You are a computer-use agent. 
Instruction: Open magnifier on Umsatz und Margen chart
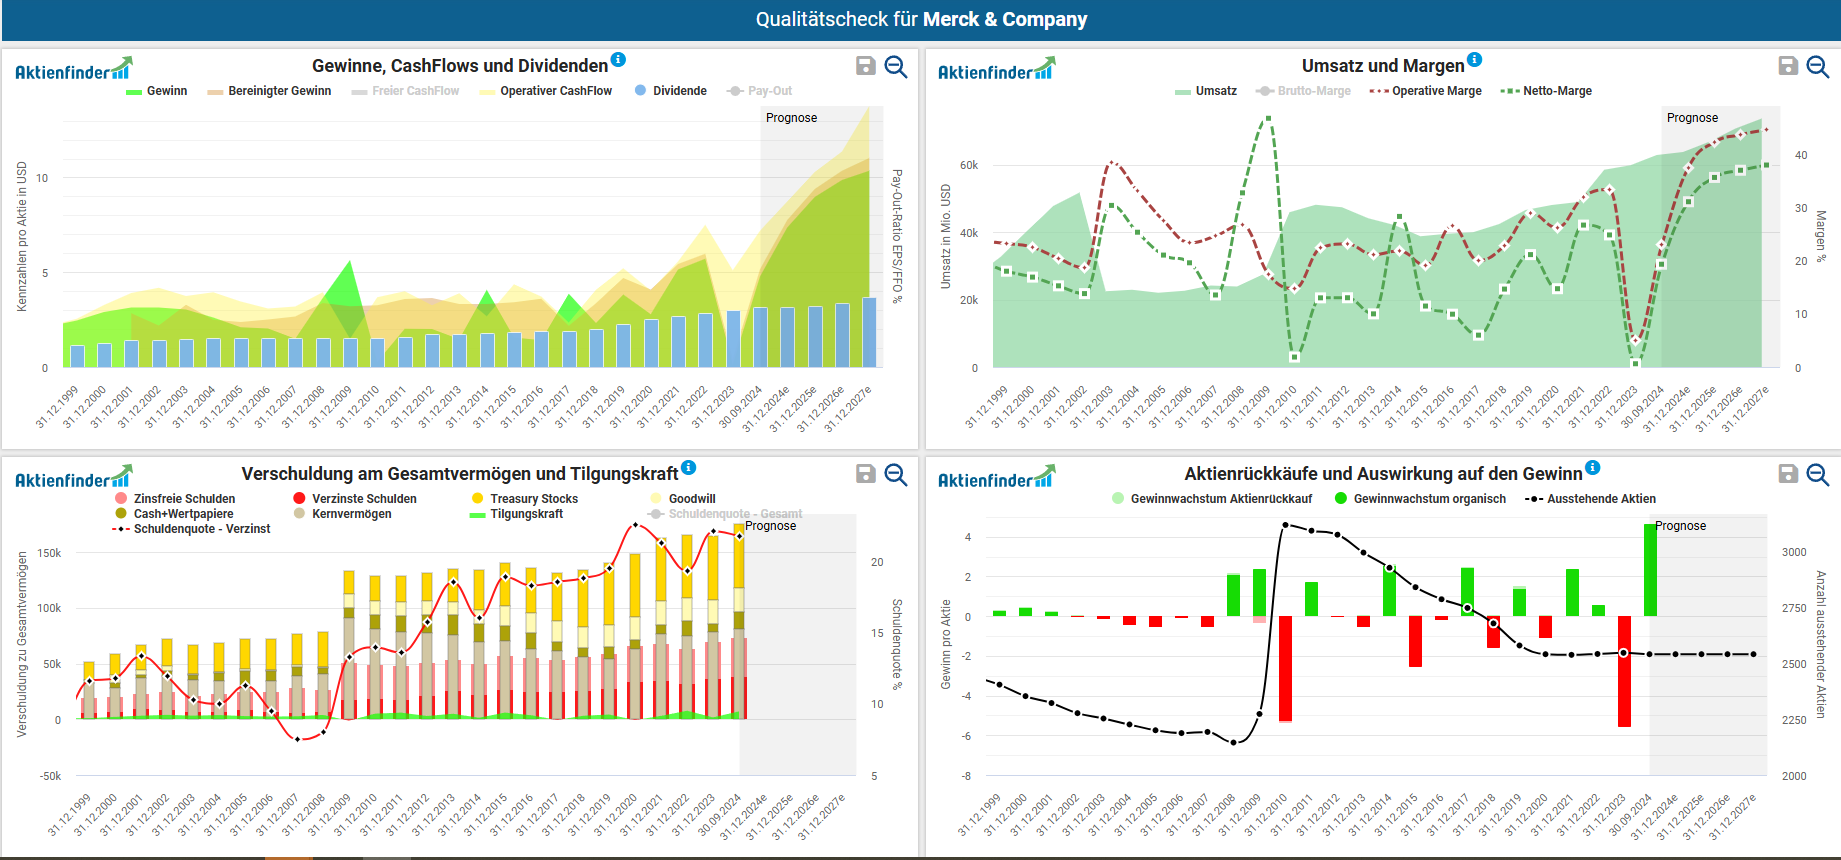pos(1818,66)
